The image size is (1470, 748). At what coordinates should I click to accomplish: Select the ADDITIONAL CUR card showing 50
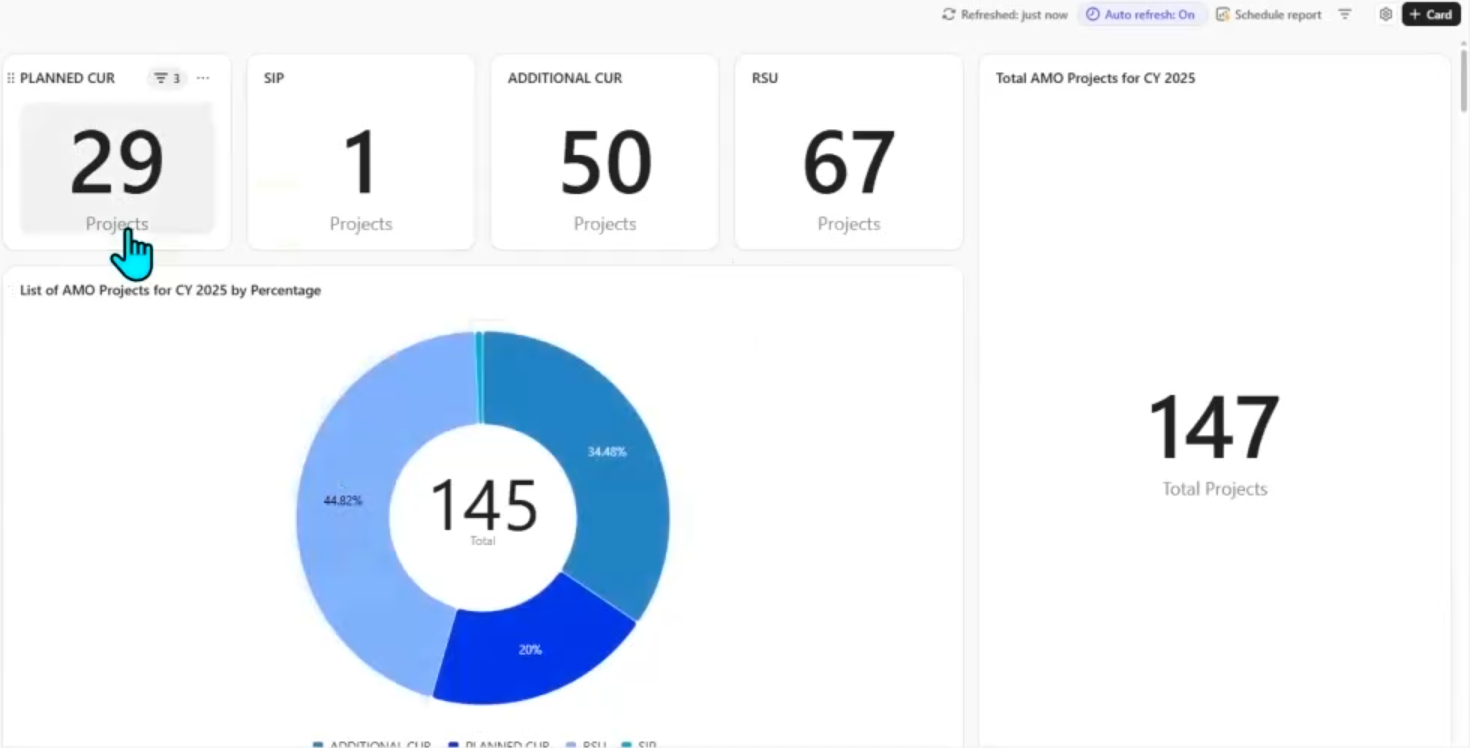click(x=604, y=152)
